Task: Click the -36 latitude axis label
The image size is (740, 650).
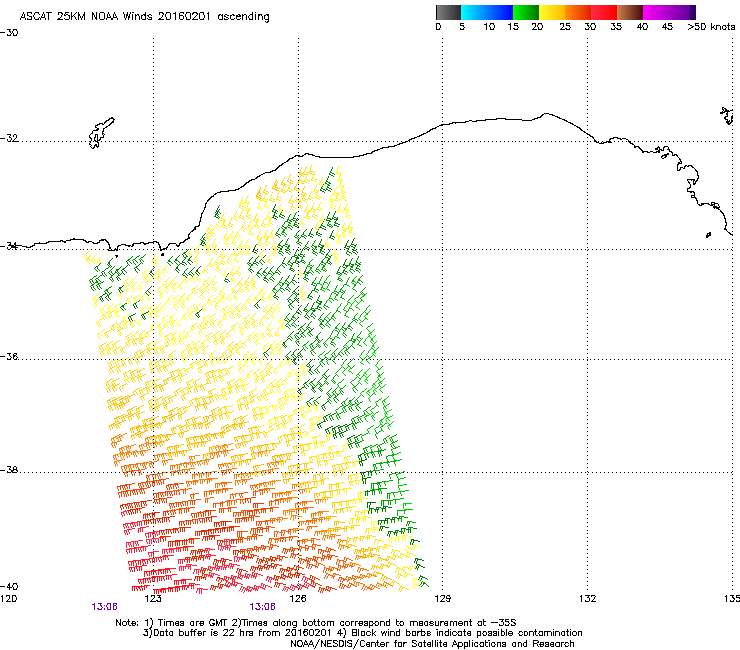Action: [9, 356]
